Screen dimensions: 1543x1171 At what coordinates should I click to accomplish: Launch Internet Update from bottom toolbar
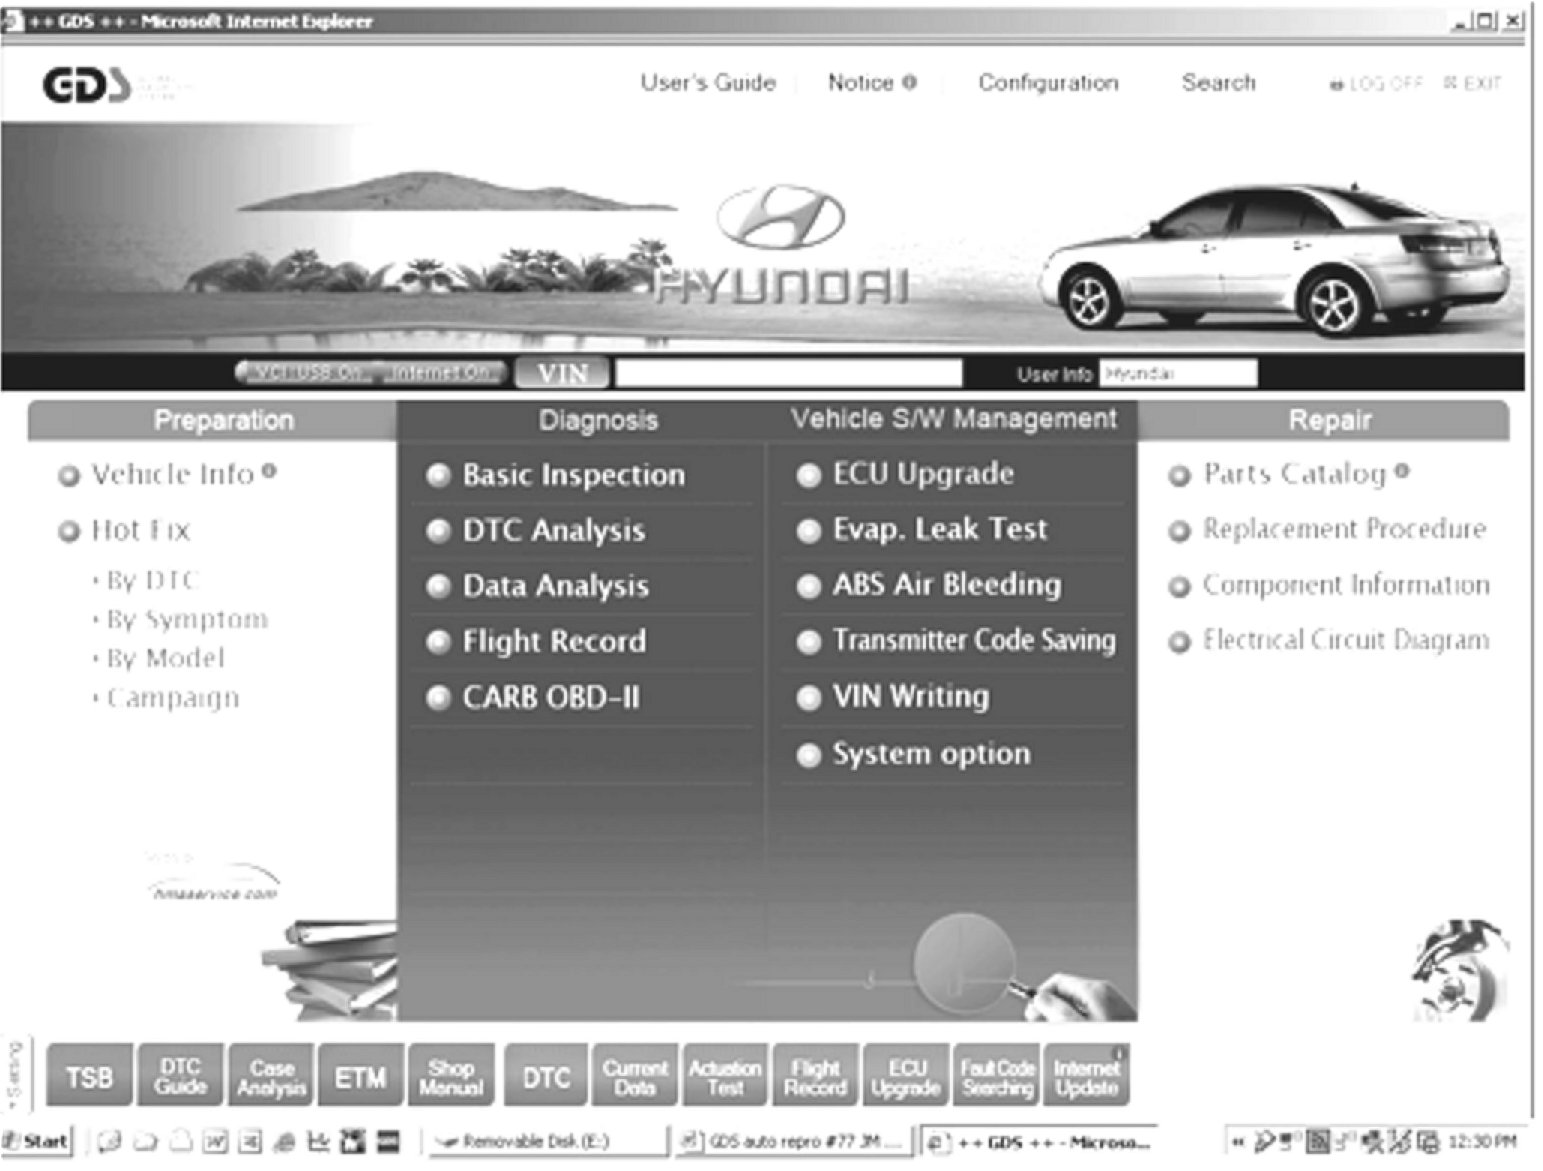1087,1076
